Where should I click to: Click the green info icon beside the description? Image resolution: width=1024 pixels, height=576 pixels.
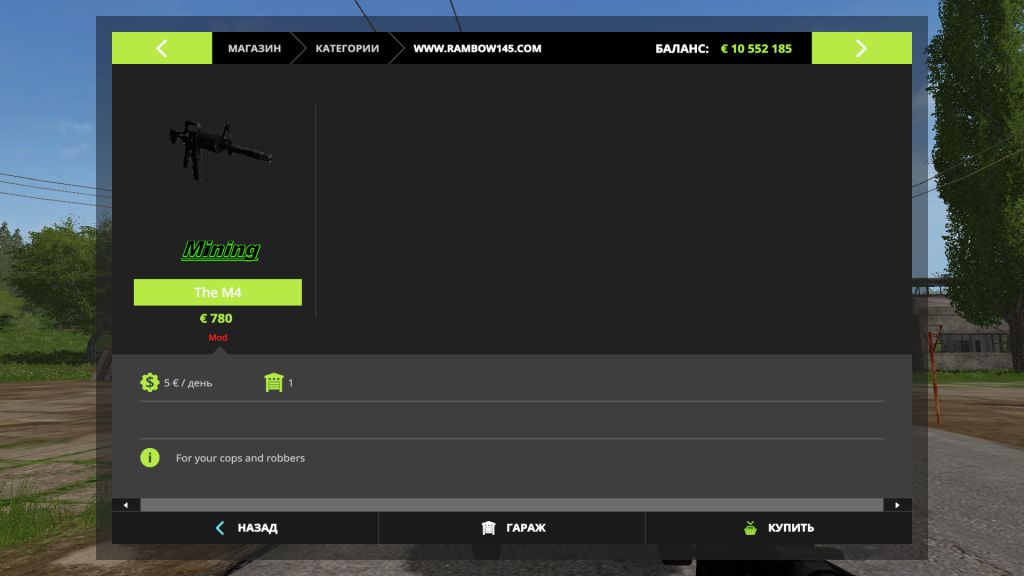coord(150,458)
